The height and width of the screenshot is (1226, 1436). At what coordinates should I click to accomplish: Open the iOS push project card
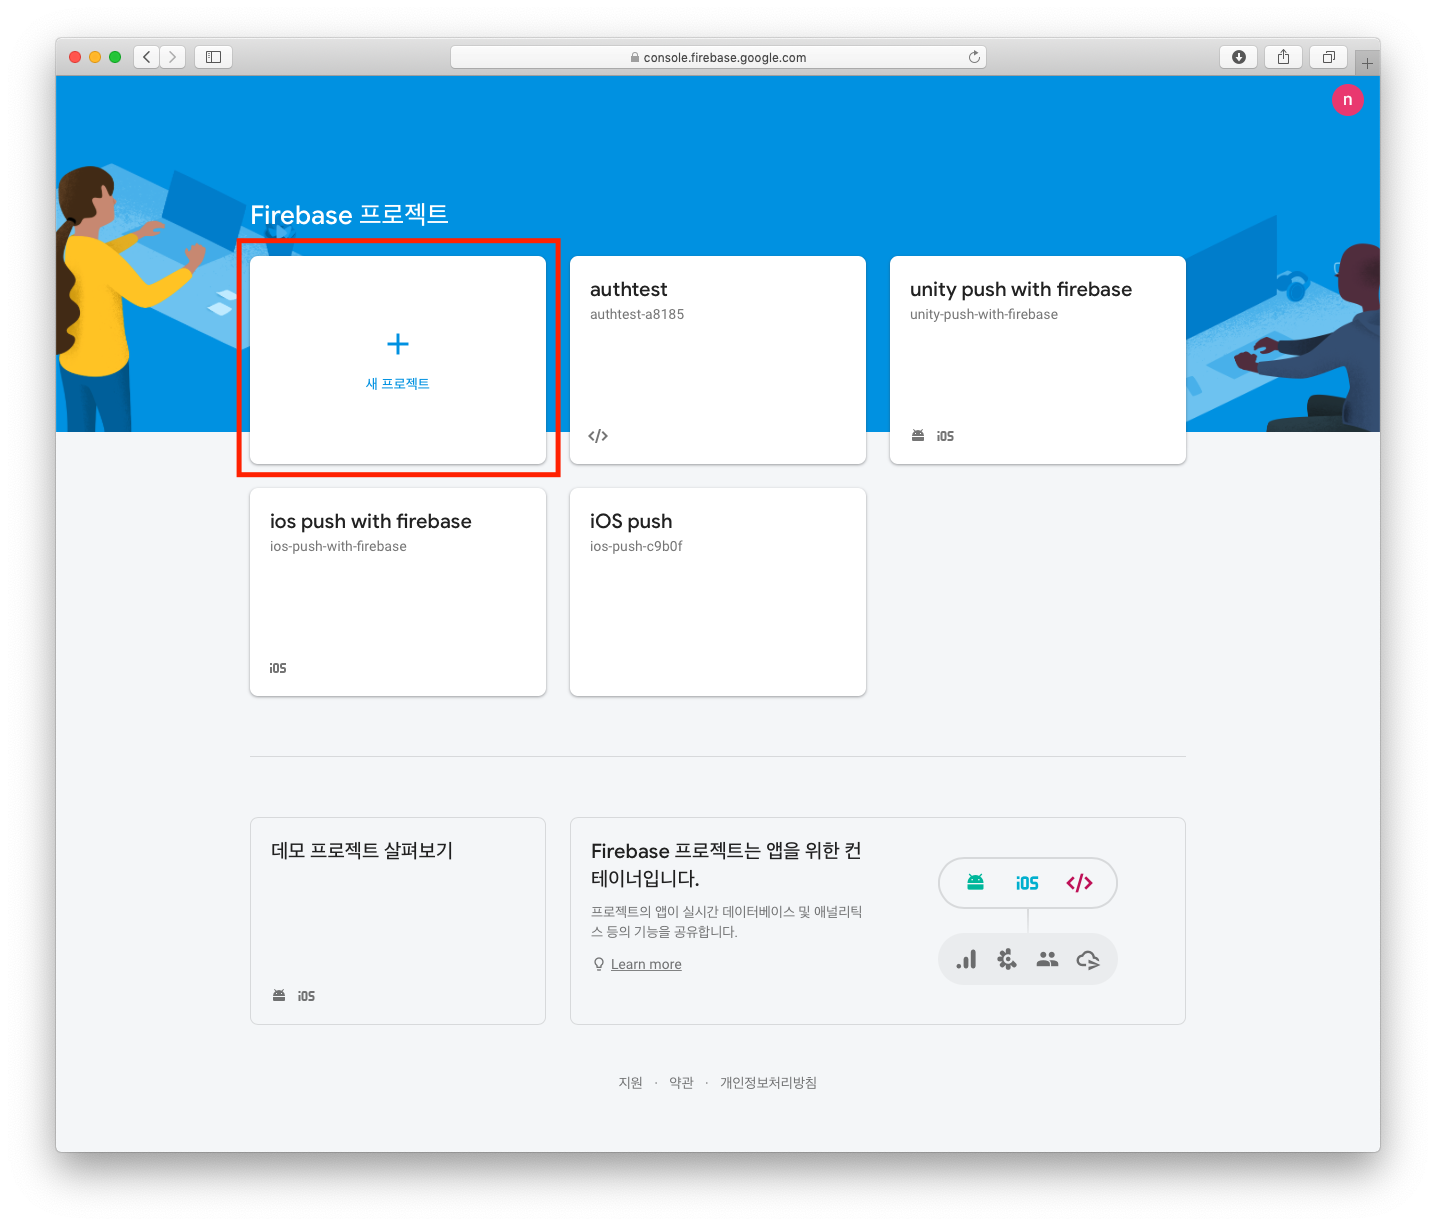point(718,592)
